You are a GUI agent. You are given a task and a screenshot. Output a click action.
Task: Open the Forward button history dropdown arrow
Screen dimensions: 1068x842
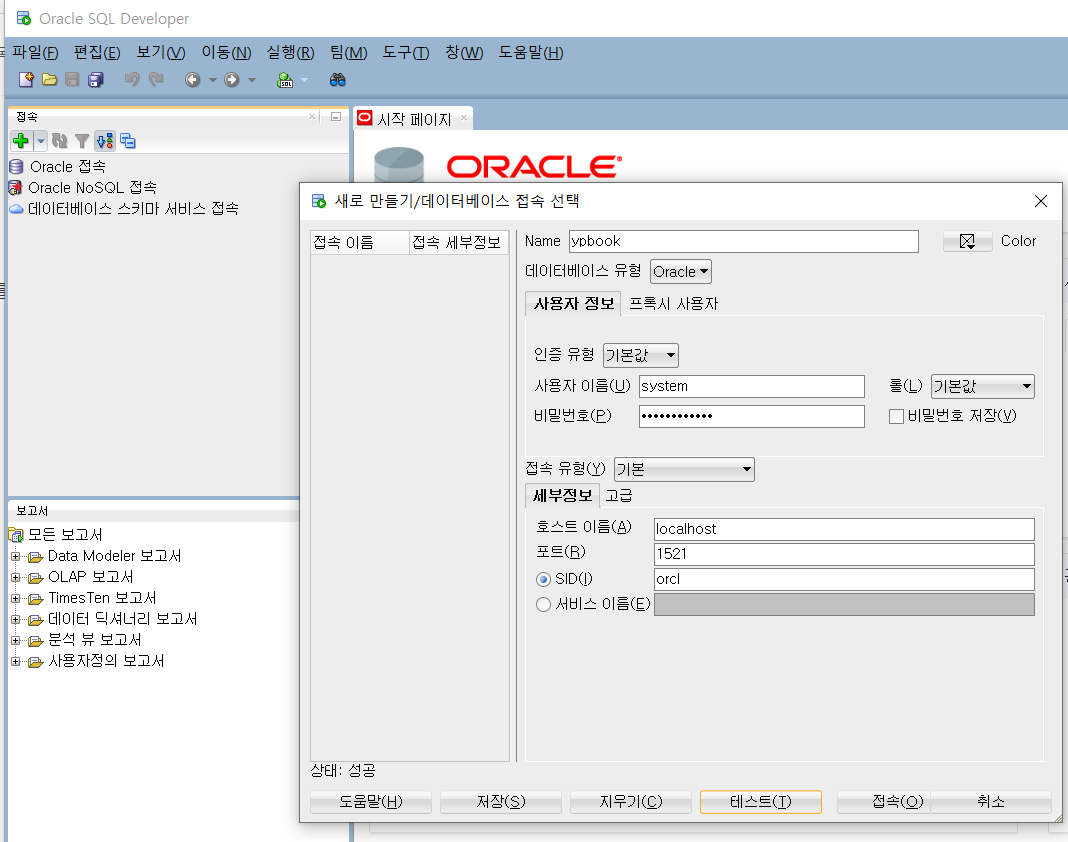tap(252, 80)
